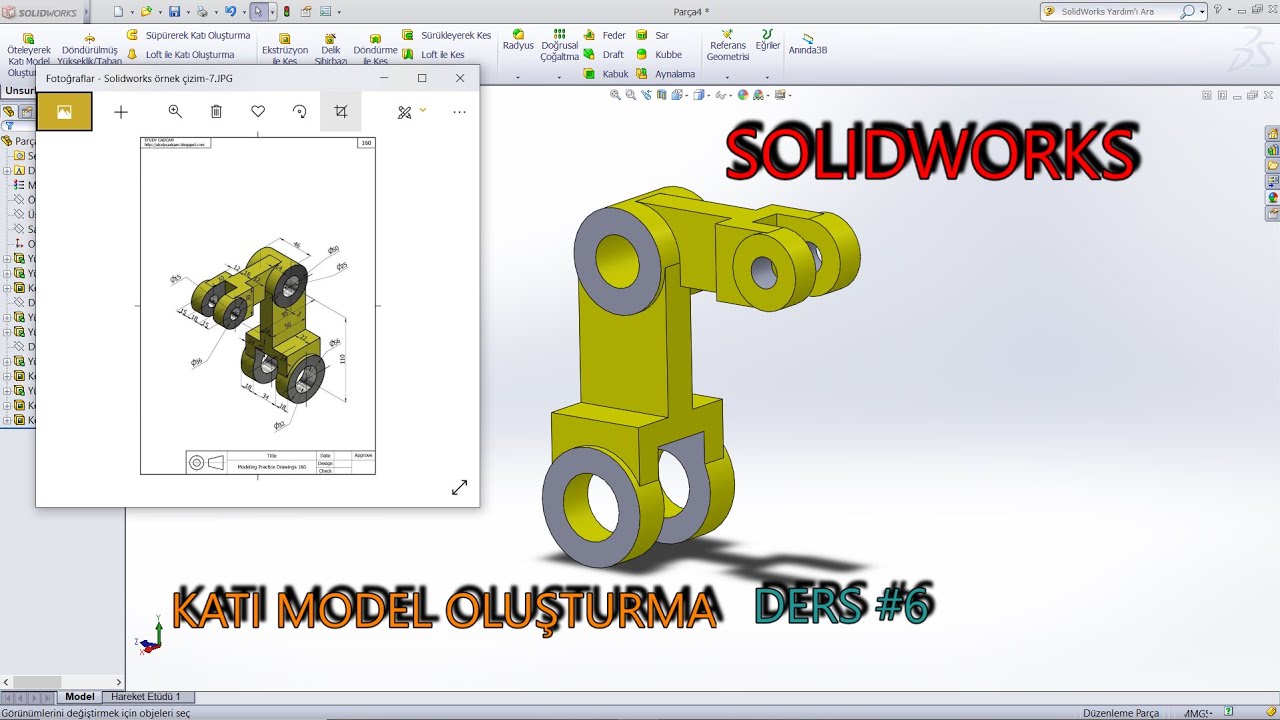Click See all photos icon in Fotoğraflar
The width and height of the screenshot is (1280, 720).
point(64,112)
